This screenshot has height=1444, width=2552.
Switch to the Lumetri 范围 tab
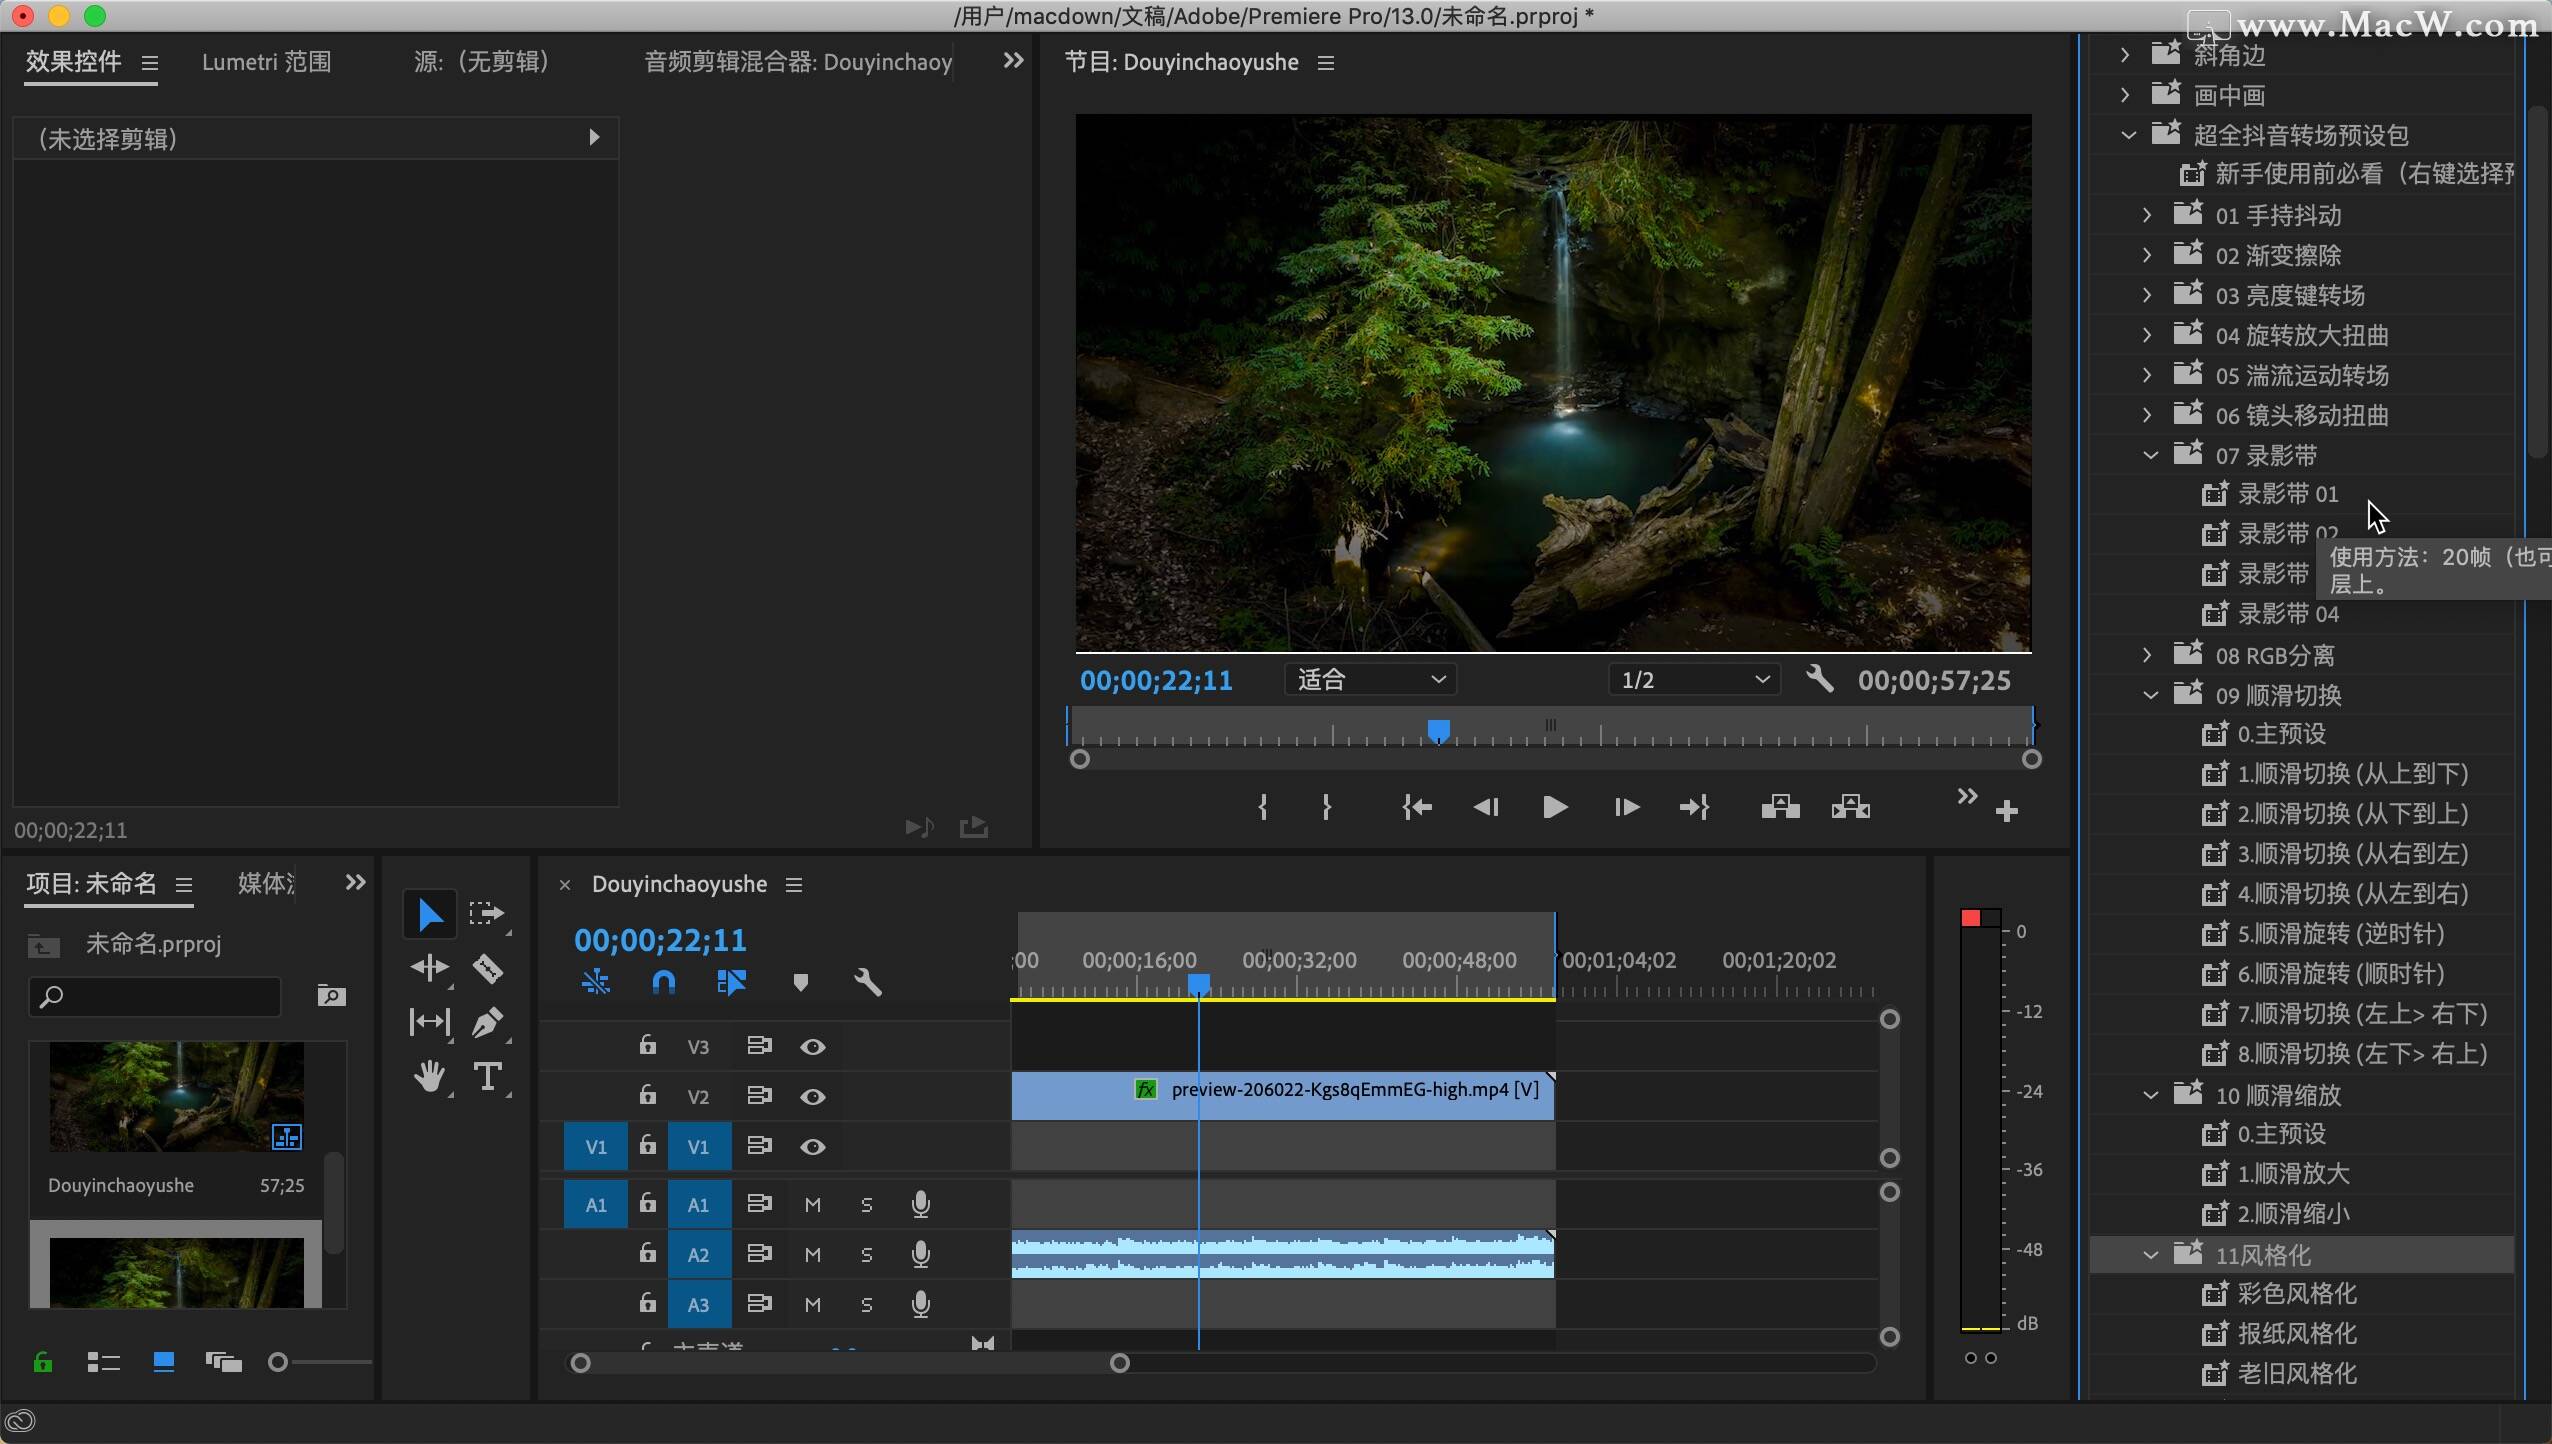click(x=266, y=62)
